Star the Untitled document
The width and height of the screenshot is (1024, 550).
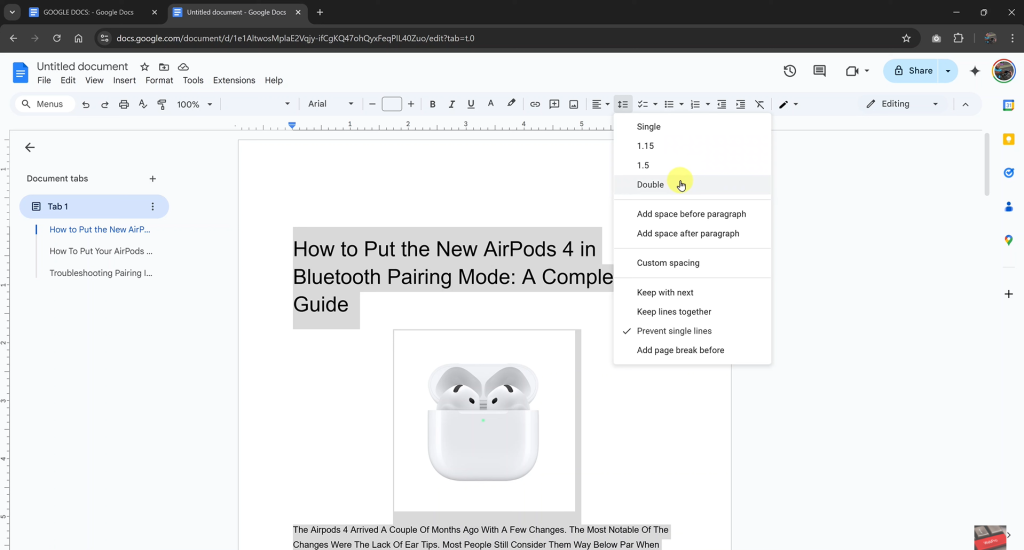pyautogui.click(x=144, y=67)
